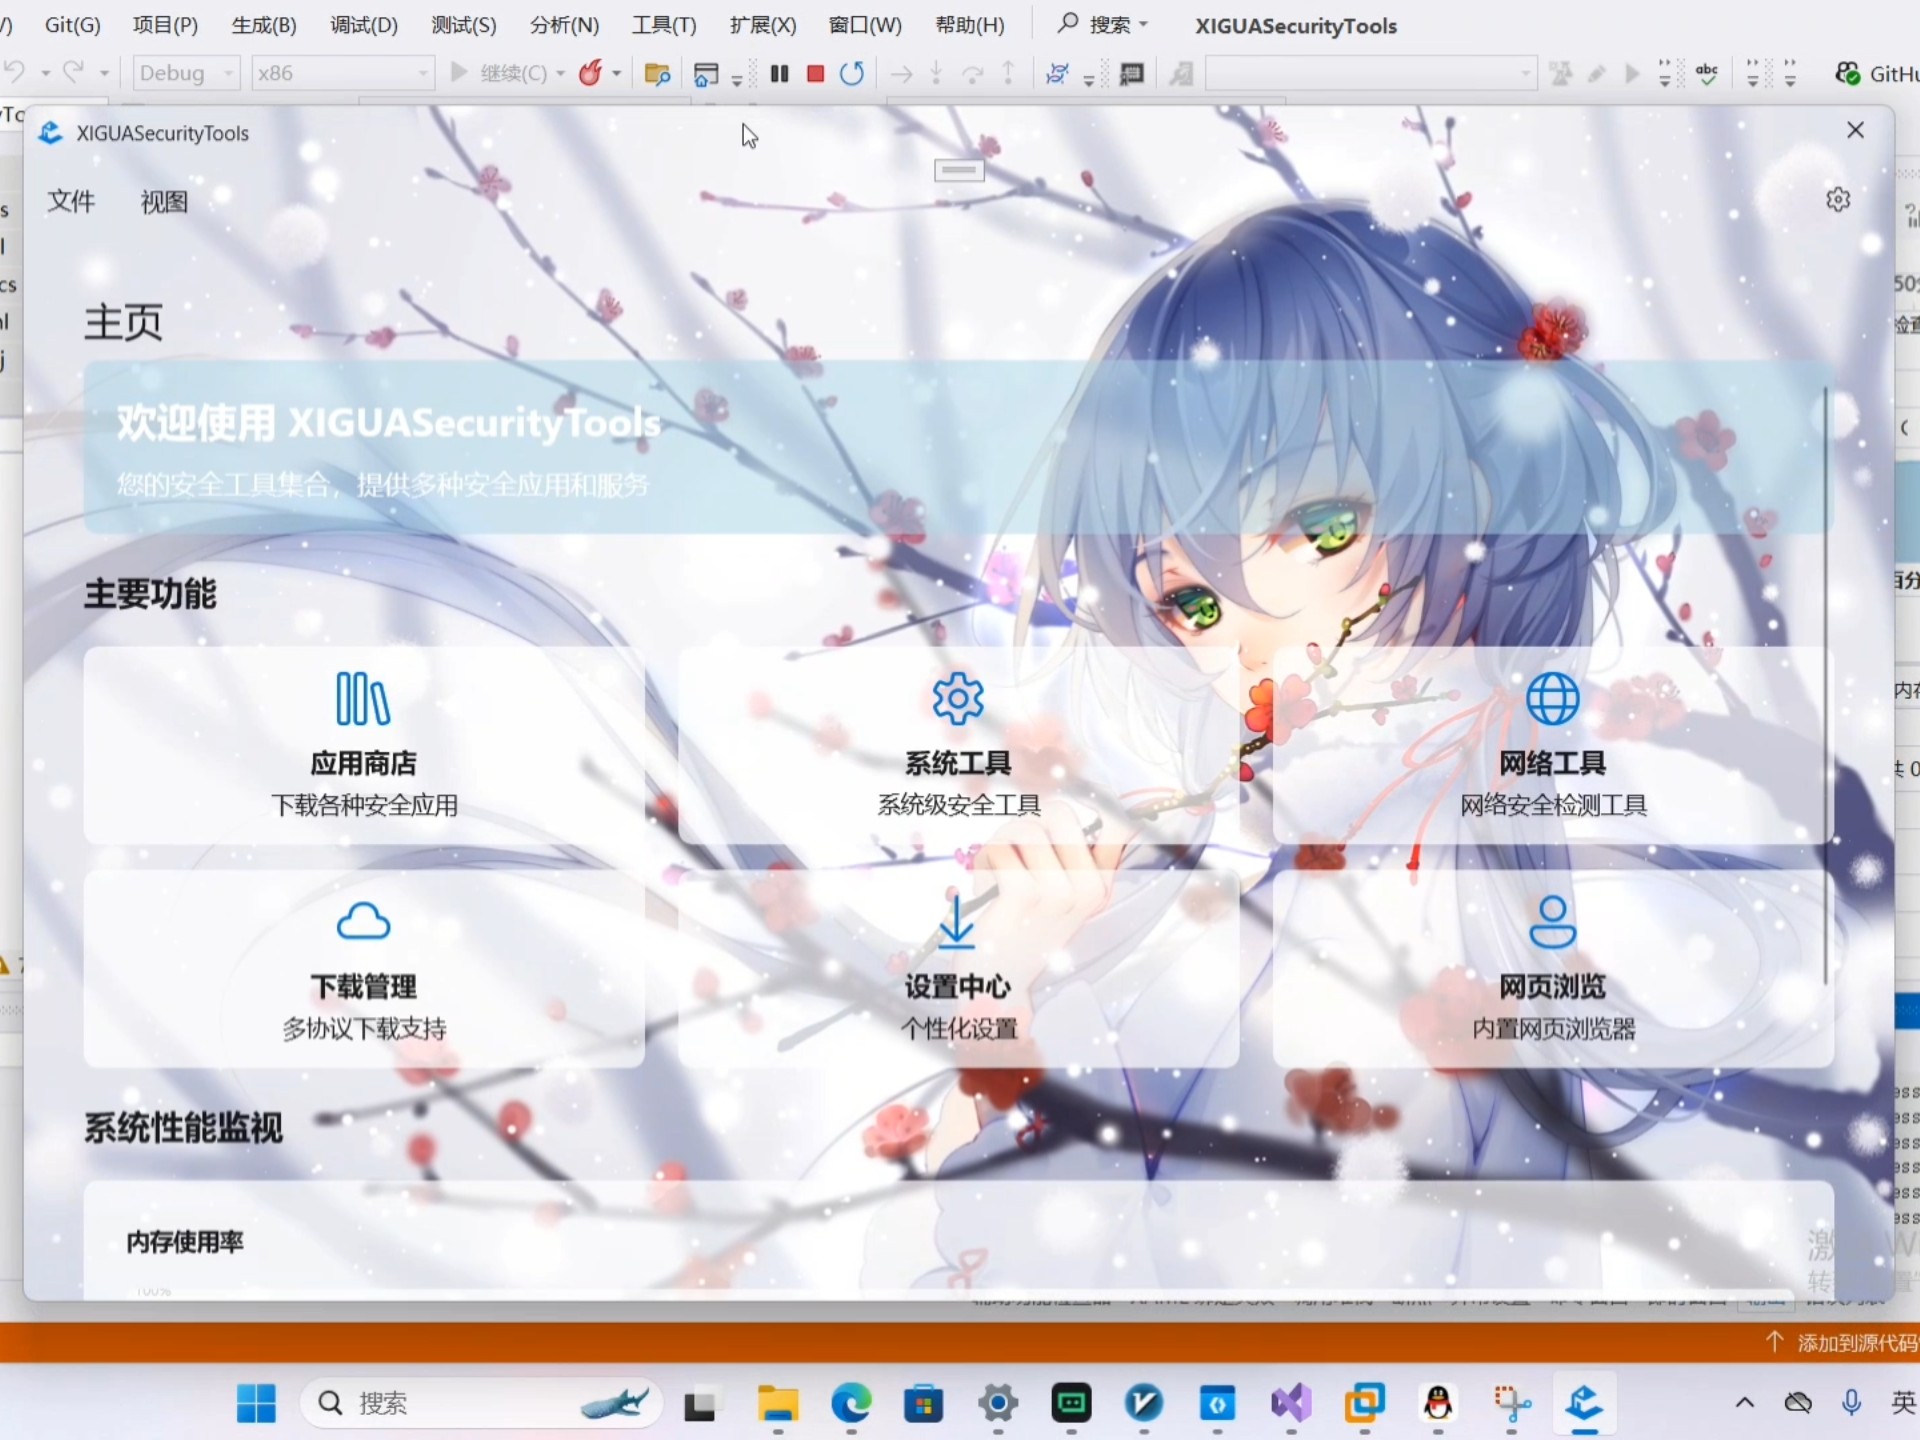Open the empty combo box in toolbar
This screenshot has height=1440, width=1920.
1370,73
